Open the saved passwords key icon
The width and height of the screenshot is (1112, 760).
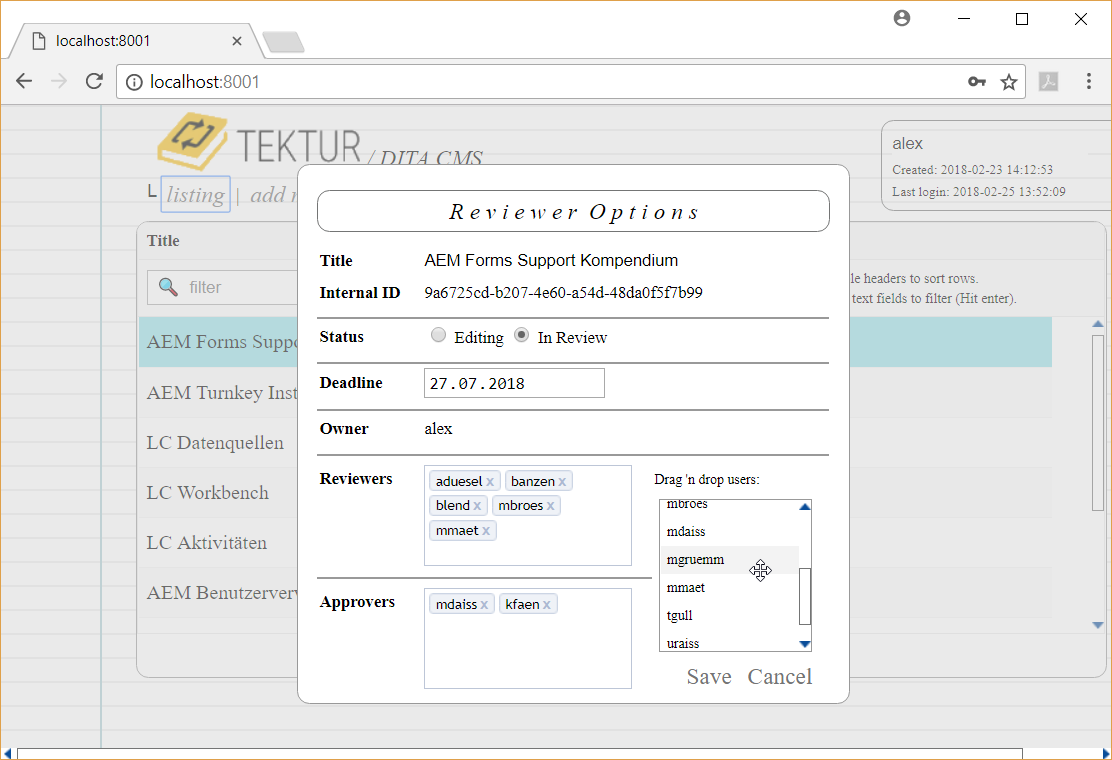[x=977, y=82]
